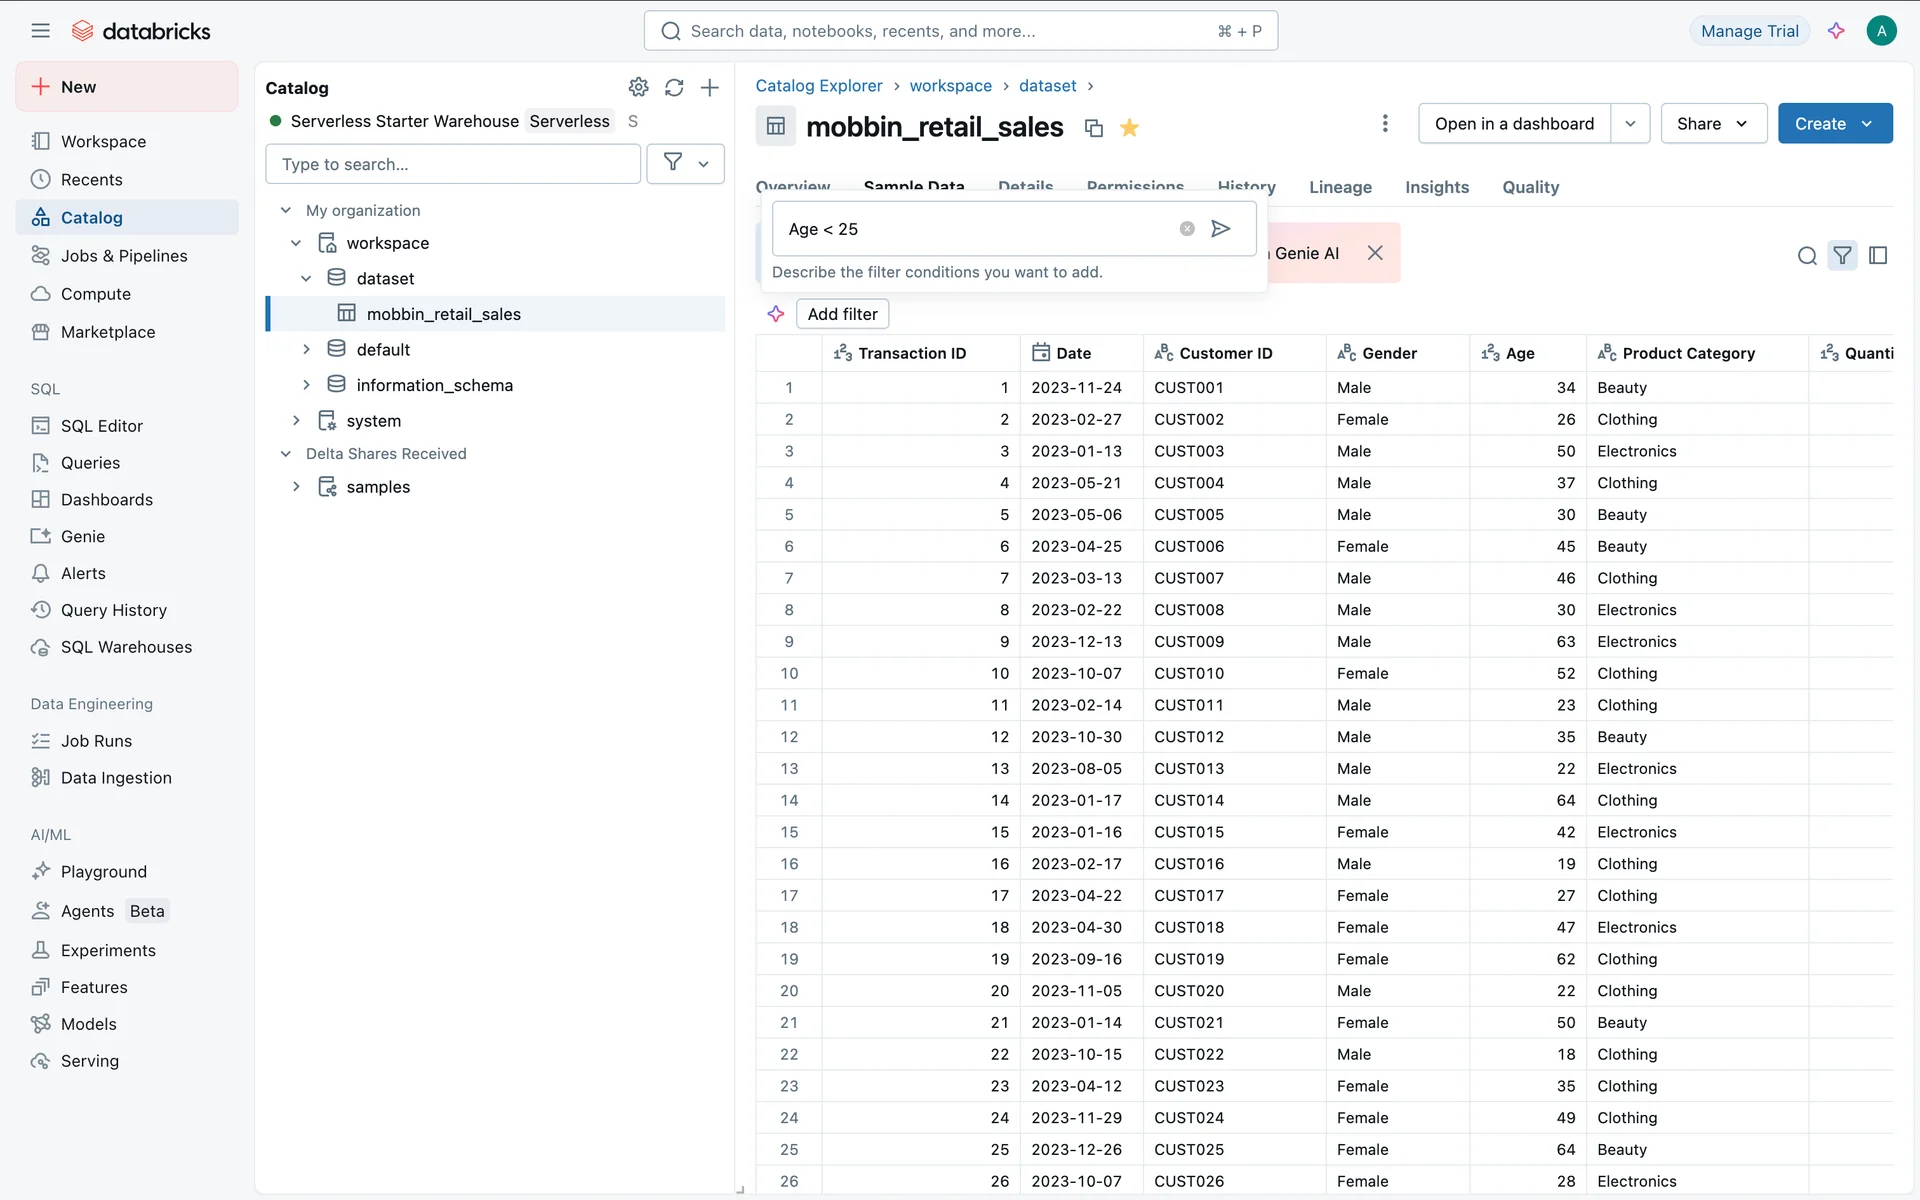Click the plus icon to add catalog item
This screenshot has height=1200, width=1920.
tap(710, 88)
